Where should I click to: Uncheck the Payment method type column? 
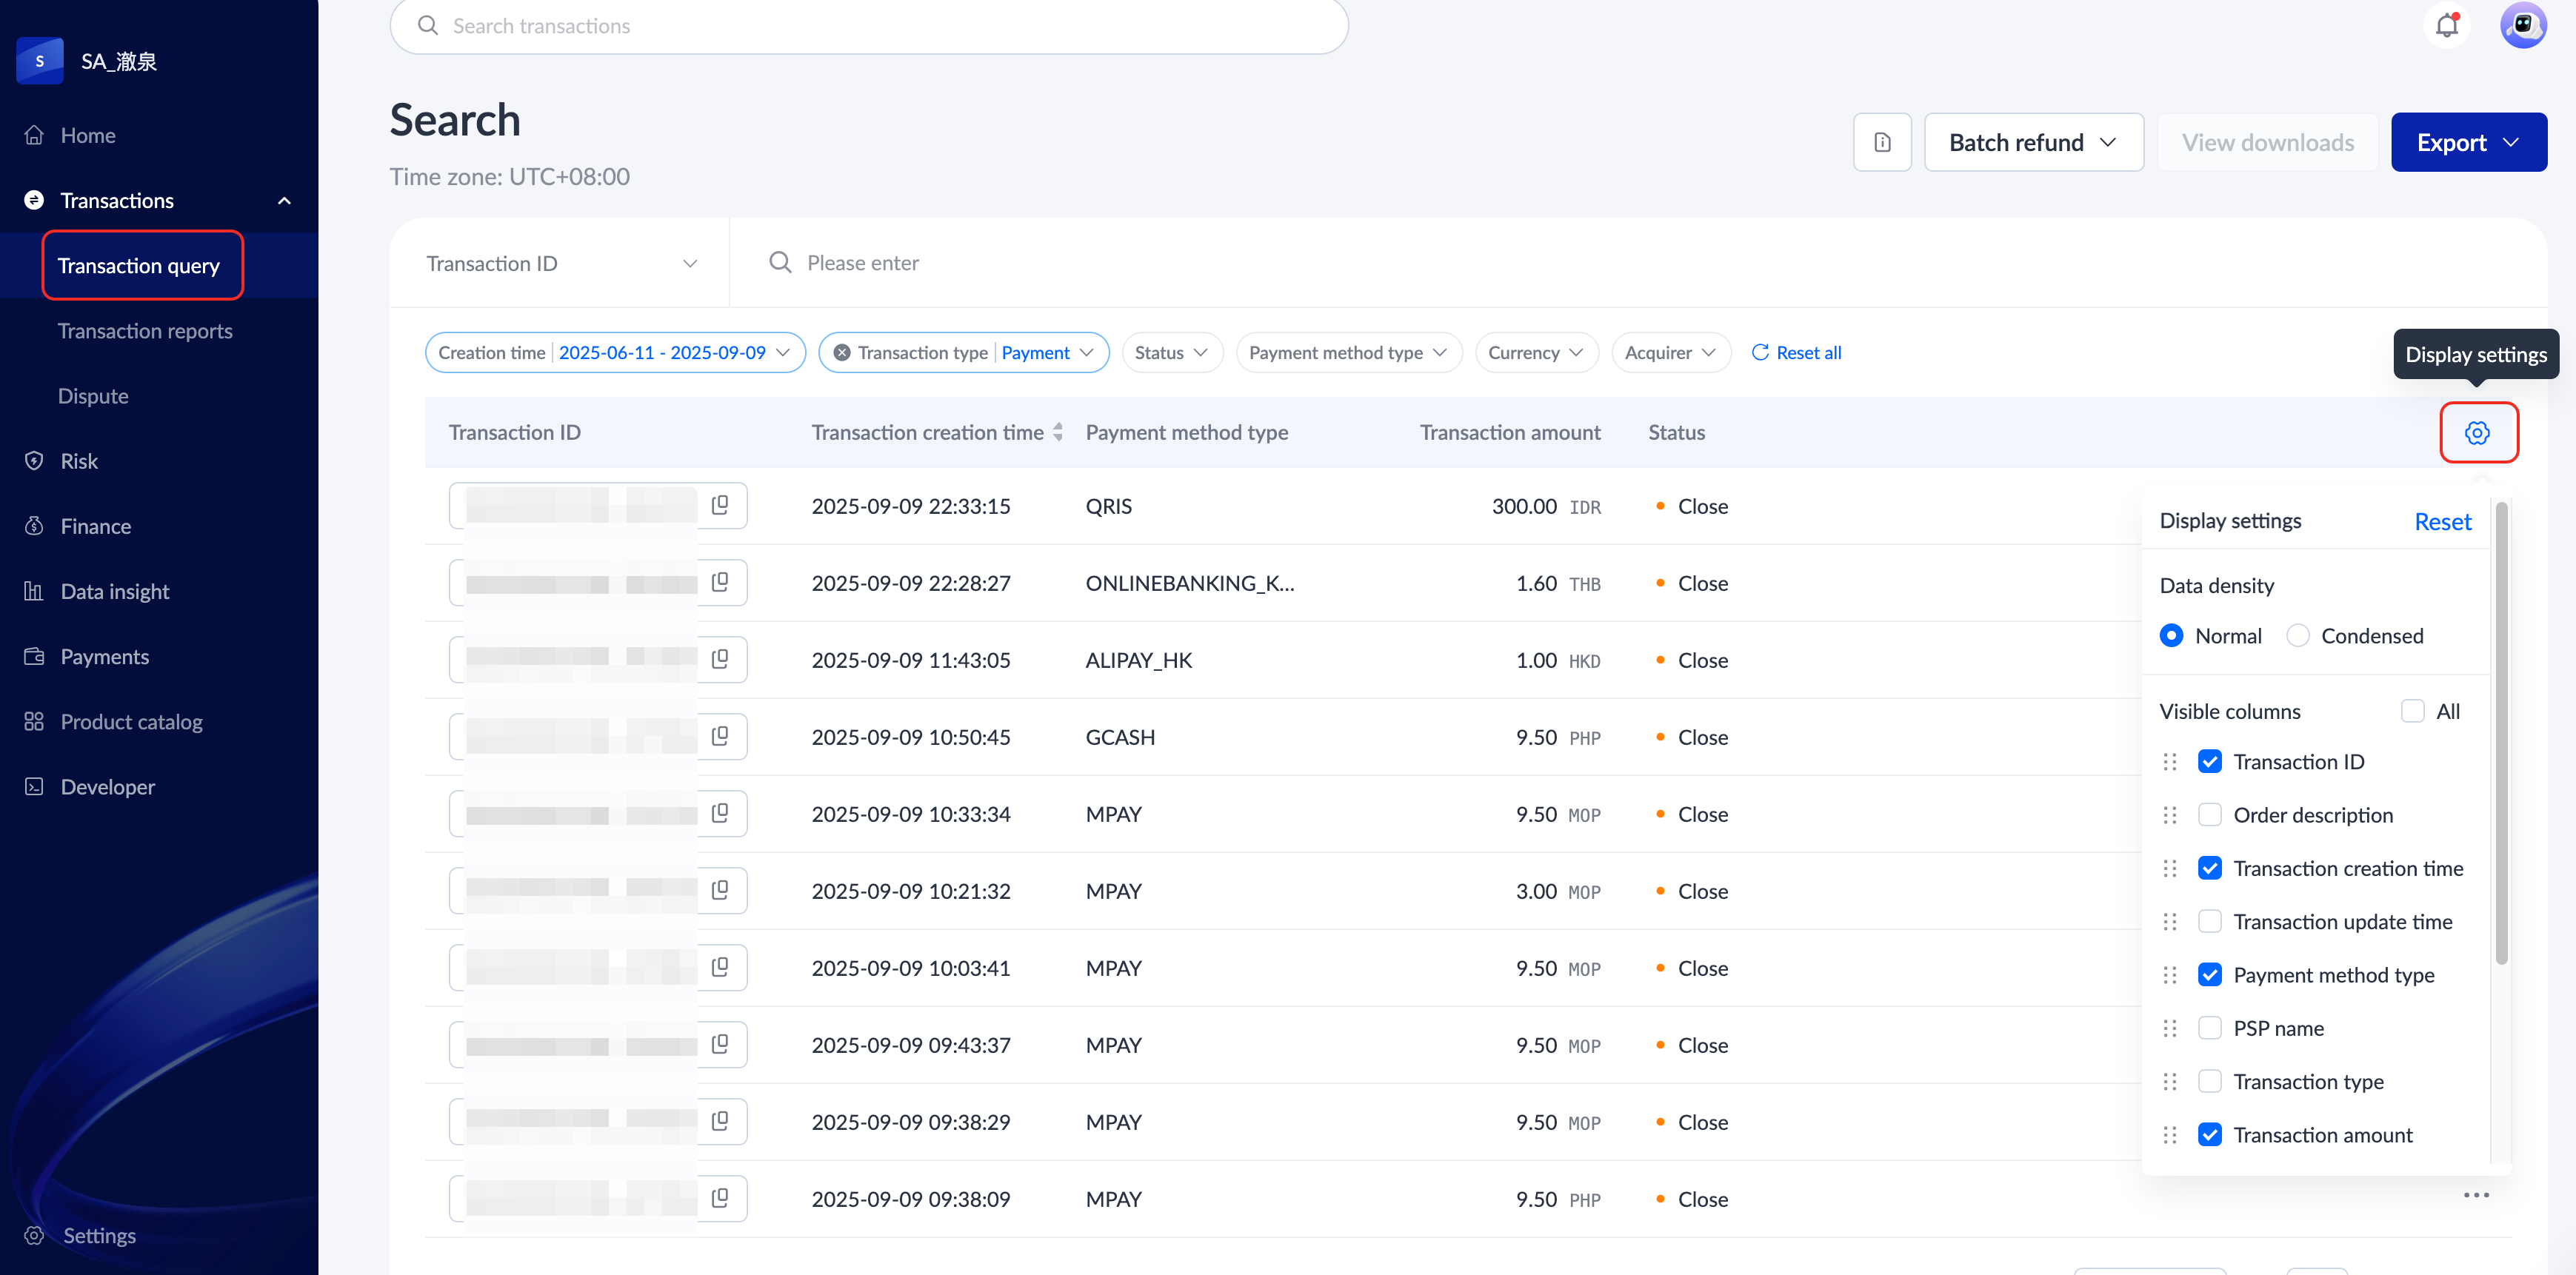(x=2210, y=975)
